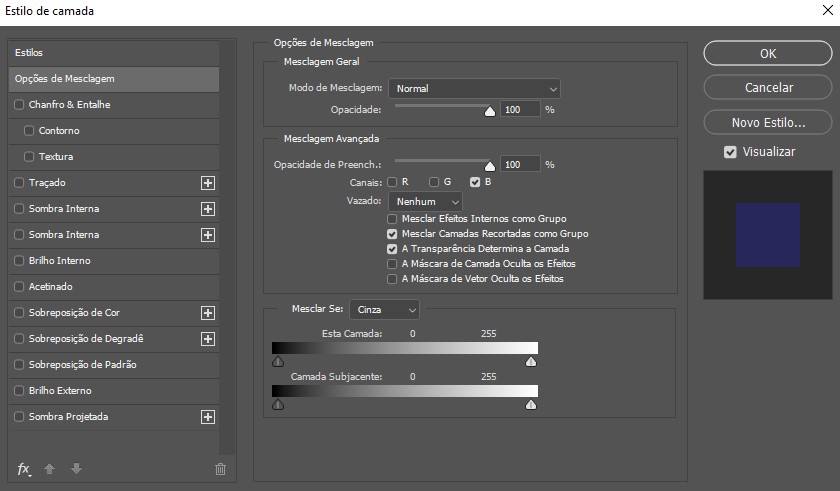This screenshot has width=840, height=491.
Task: Click plus icon beside Sobreposição de Cor
Action: click(208, 313)
